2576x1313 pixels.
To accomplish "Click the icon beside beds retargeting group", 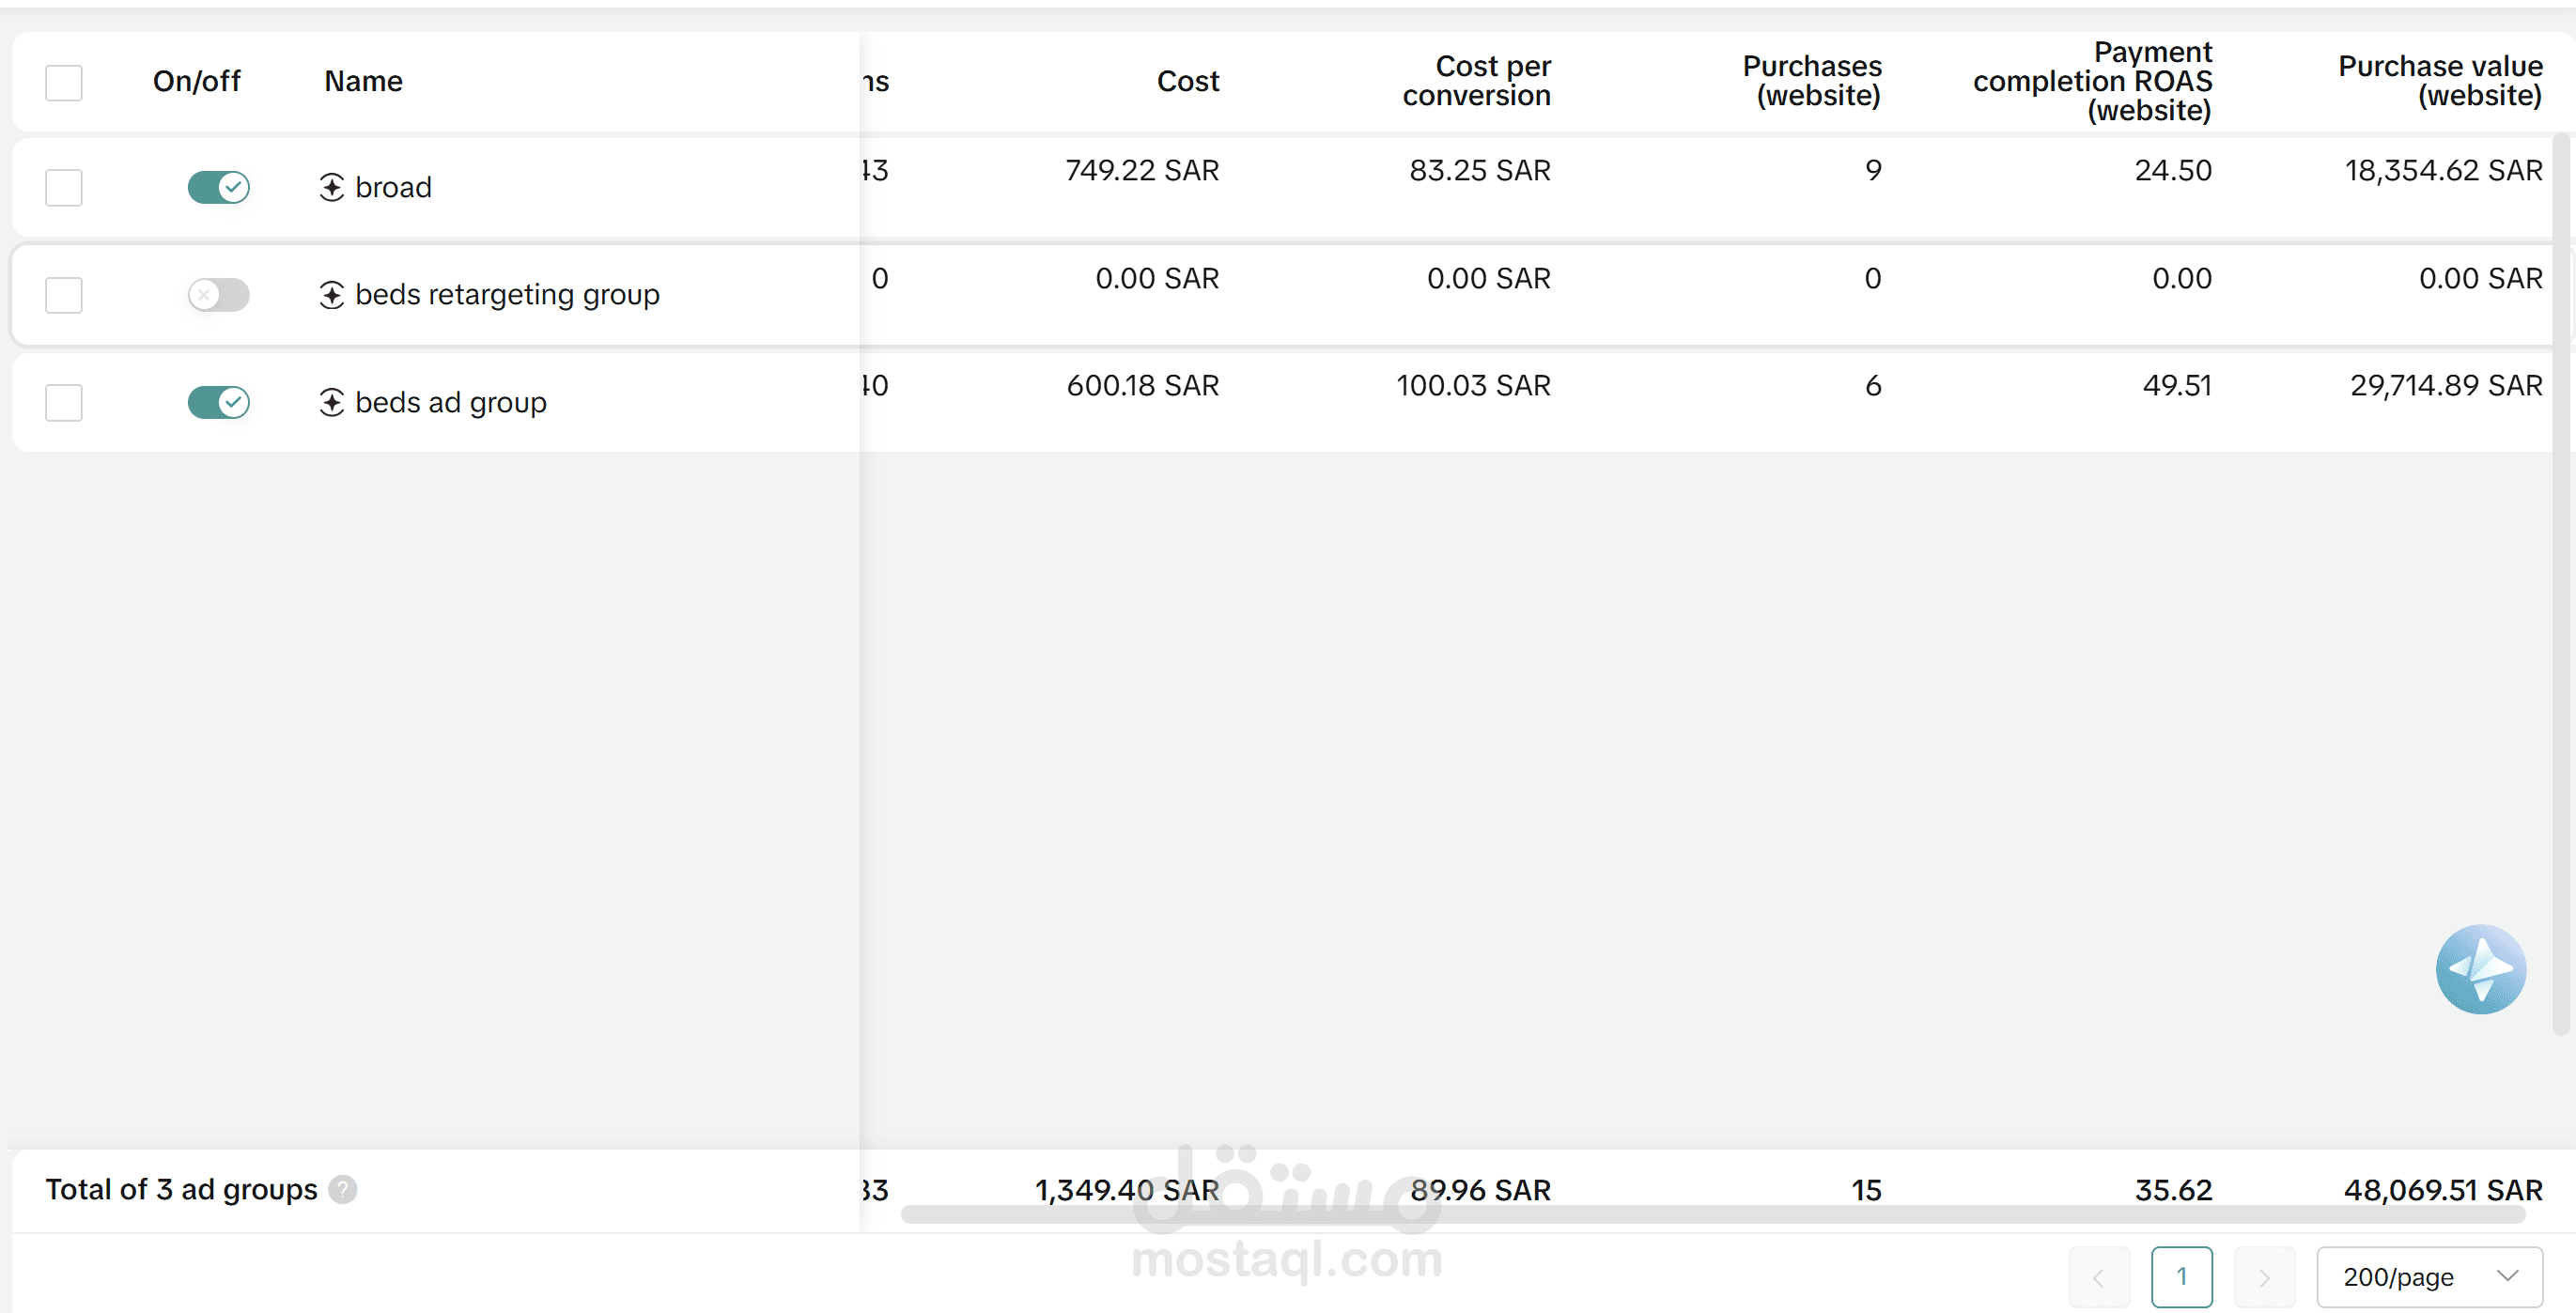I will (x=332, y=295).
